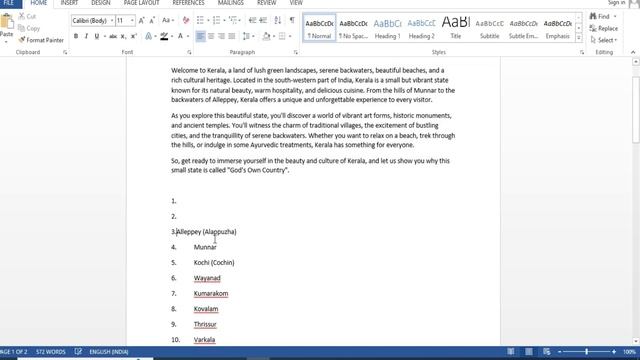Open line and paragraph spacing options
640x360 pixels.
click(246, 36)
